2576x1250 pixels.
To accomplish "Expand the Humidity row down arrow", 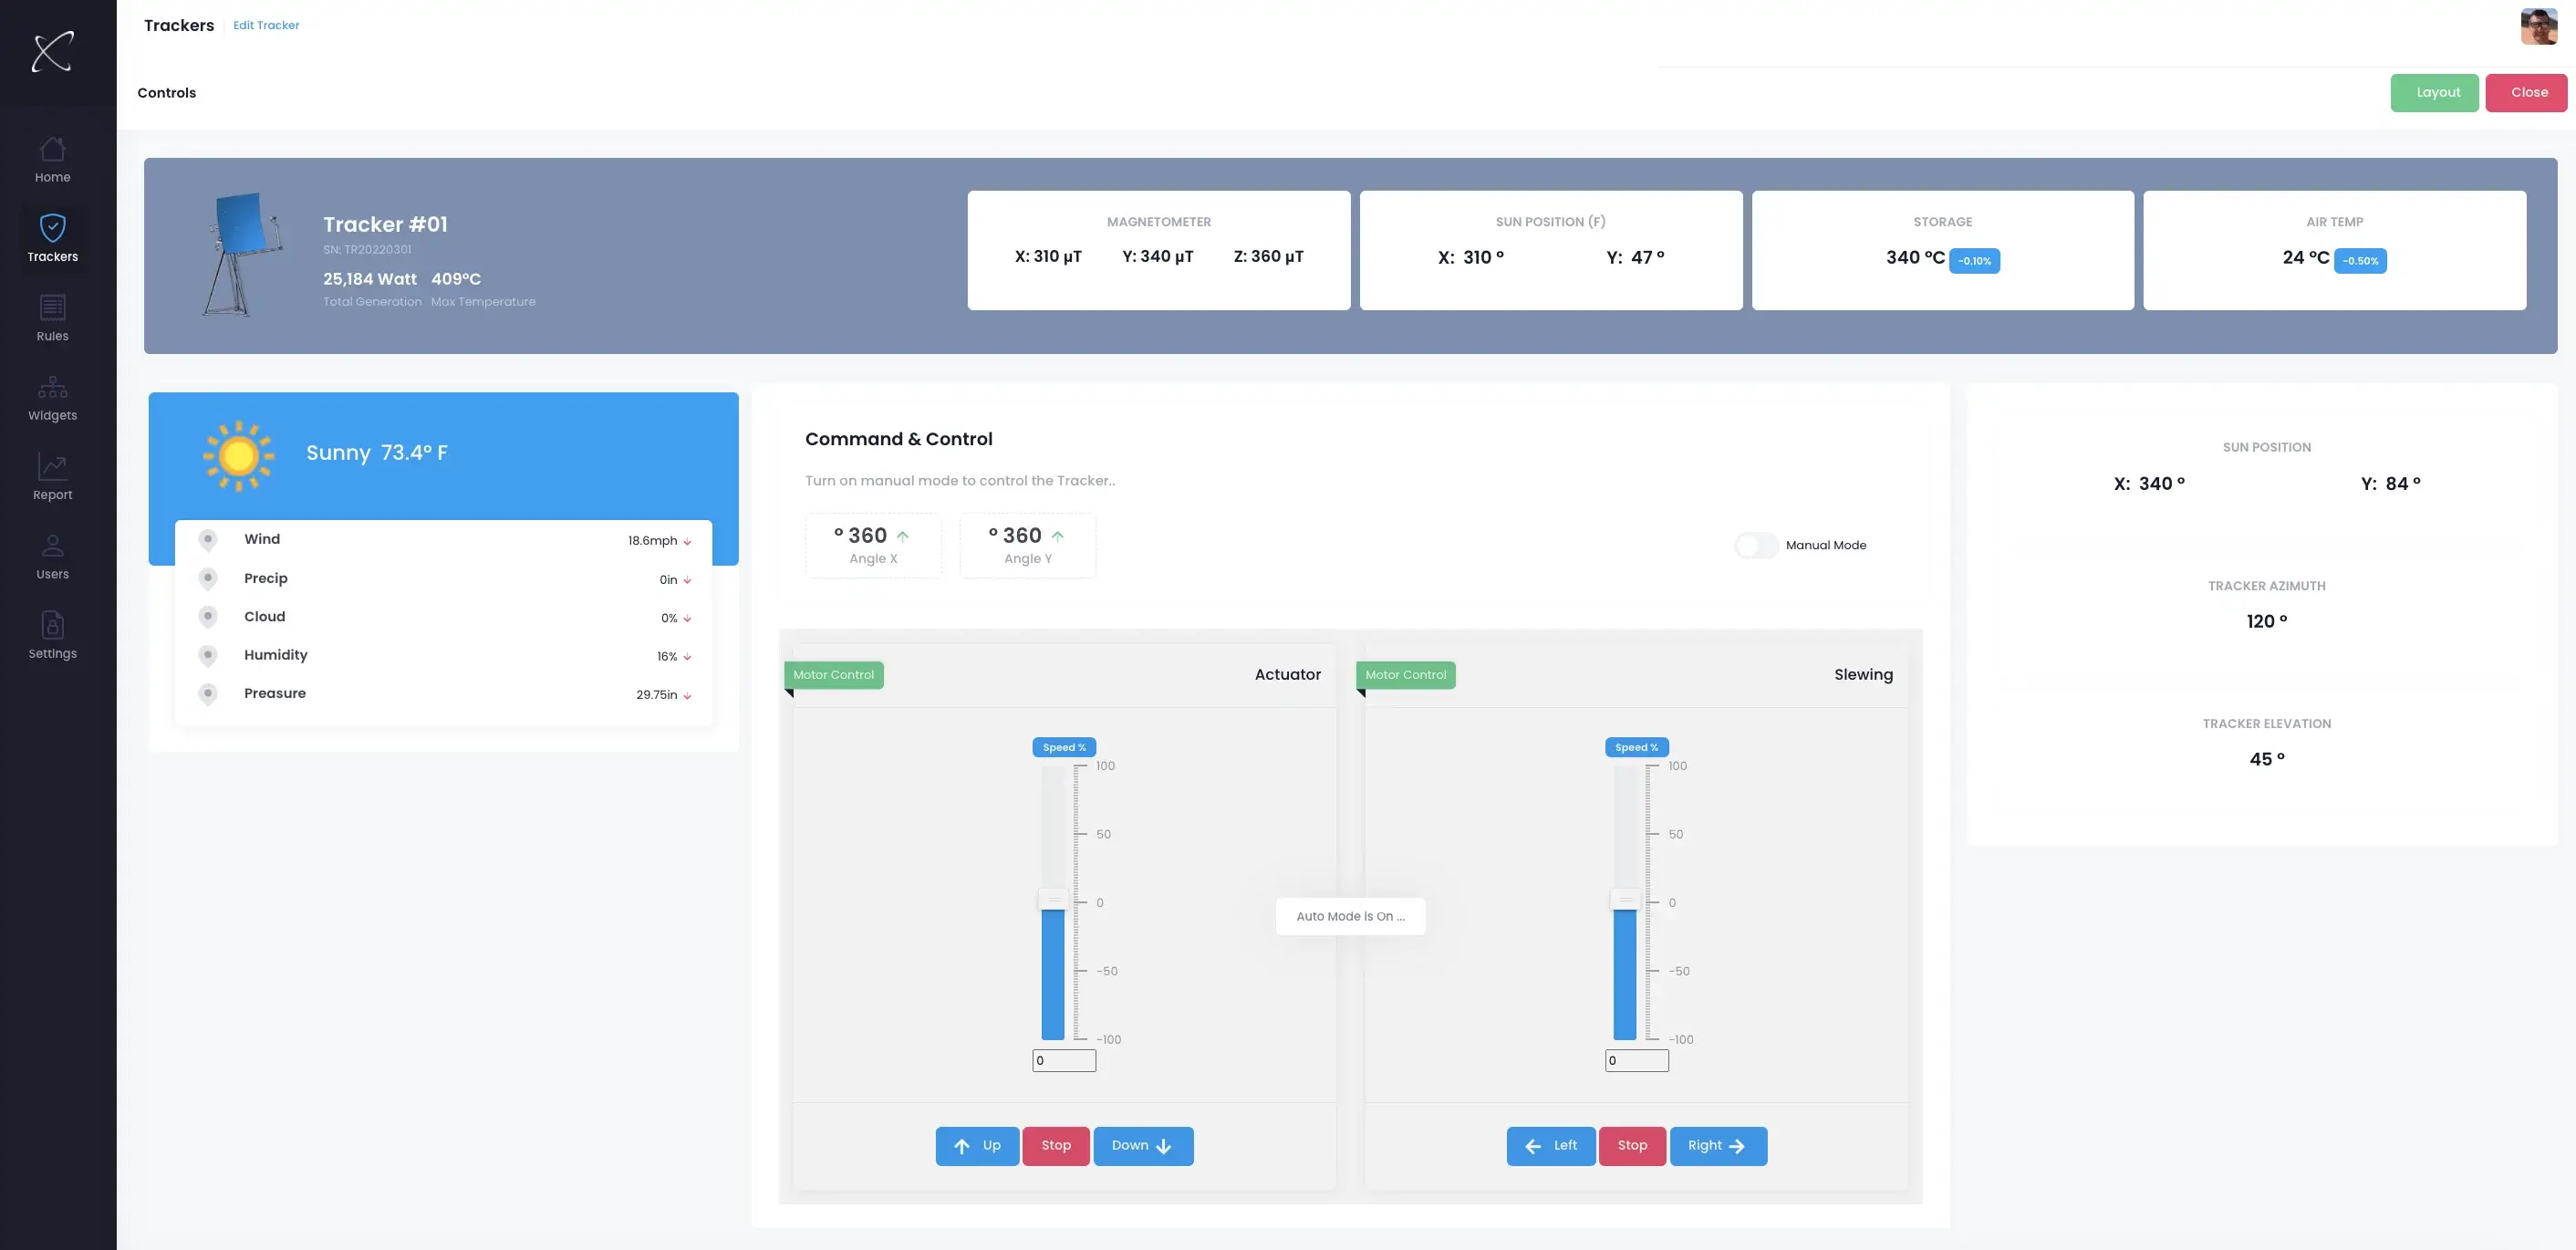I will click(687, 657).
